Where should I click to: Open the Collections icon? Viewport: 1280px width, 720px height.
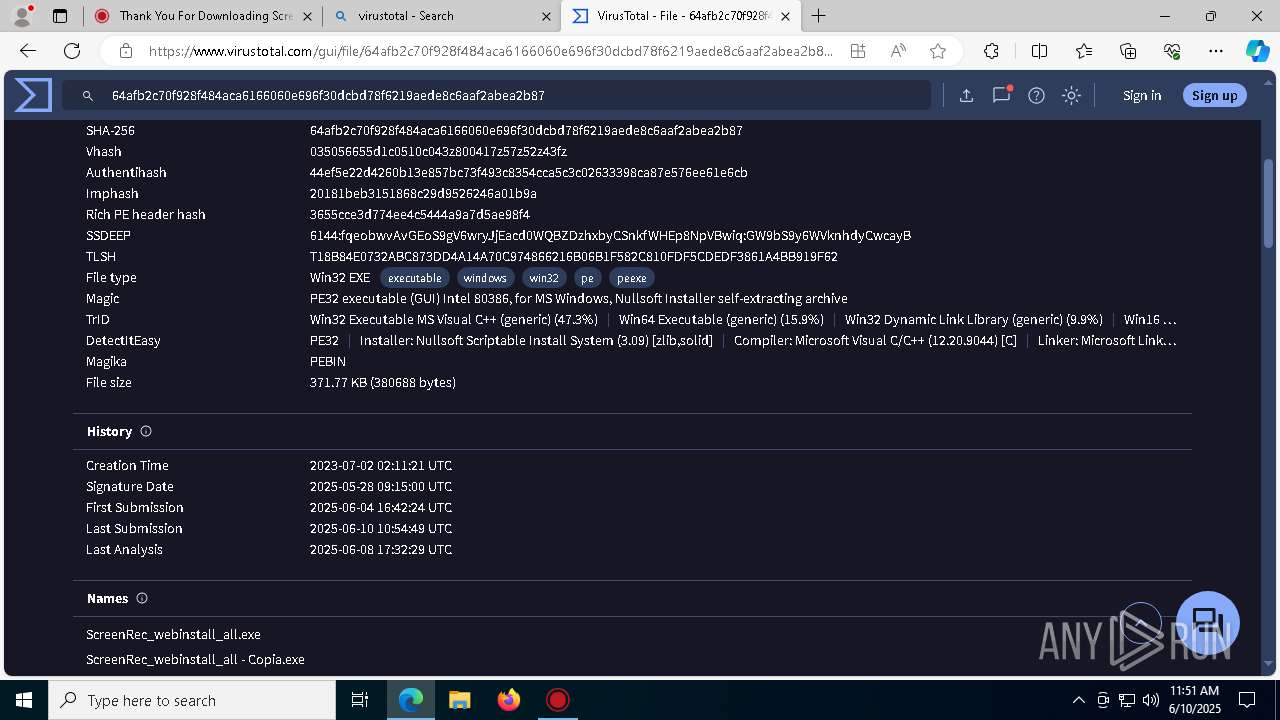pyautogui.click(x=1128, y=51)
